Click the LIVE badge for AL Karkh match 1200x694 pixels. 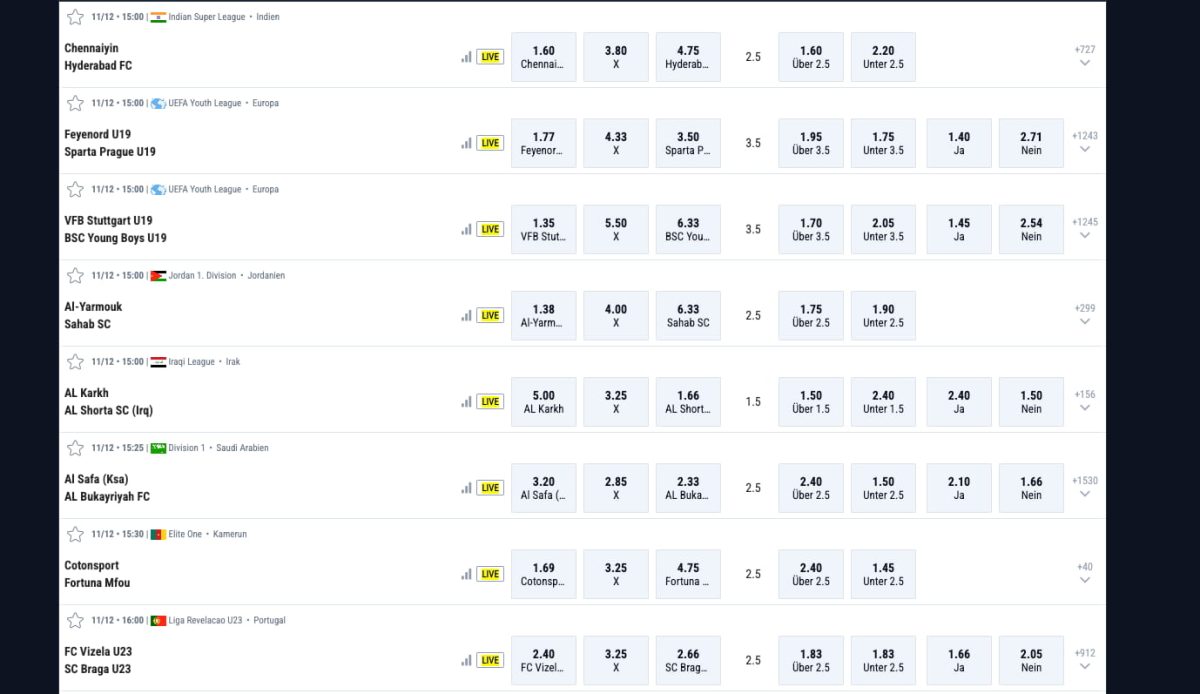point(490,402)
